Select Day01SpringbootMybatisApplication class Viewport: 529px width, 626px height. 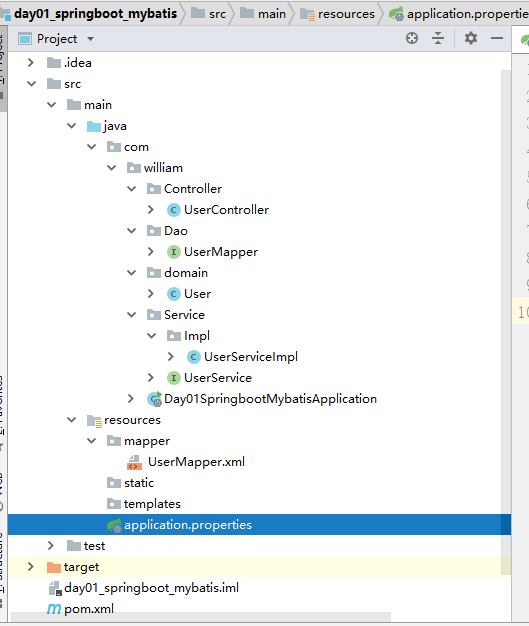pyautogui.click(x=270, y=399)
